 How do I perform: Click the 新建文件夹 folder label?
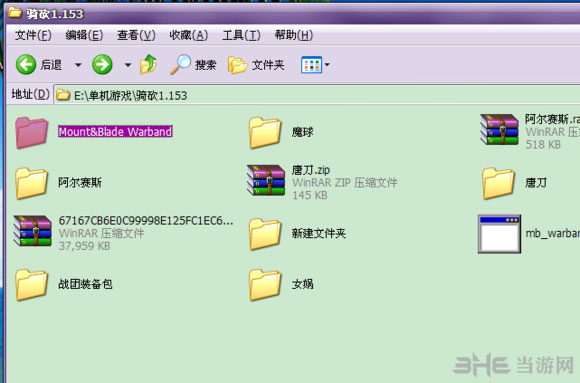pos(319,233)
